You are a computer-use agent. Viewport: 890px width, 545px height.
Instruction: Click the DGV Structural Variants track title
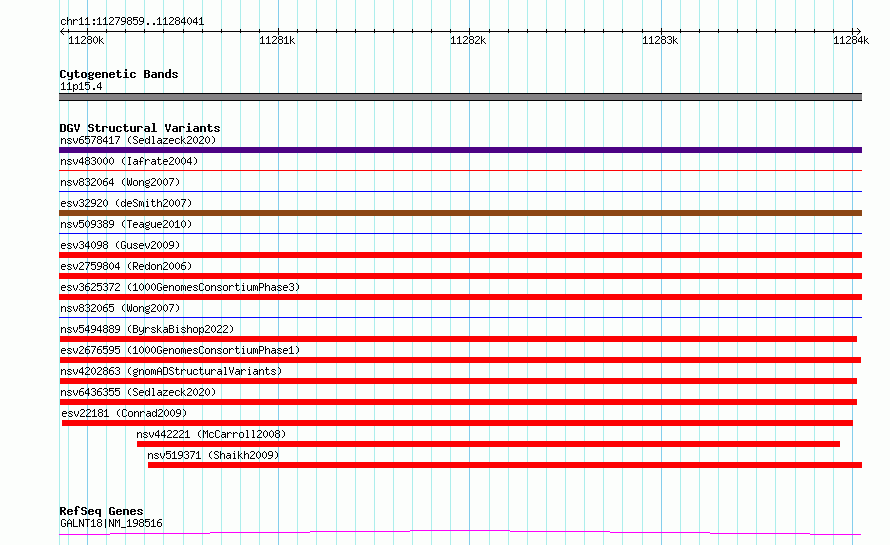pos(140,128)
